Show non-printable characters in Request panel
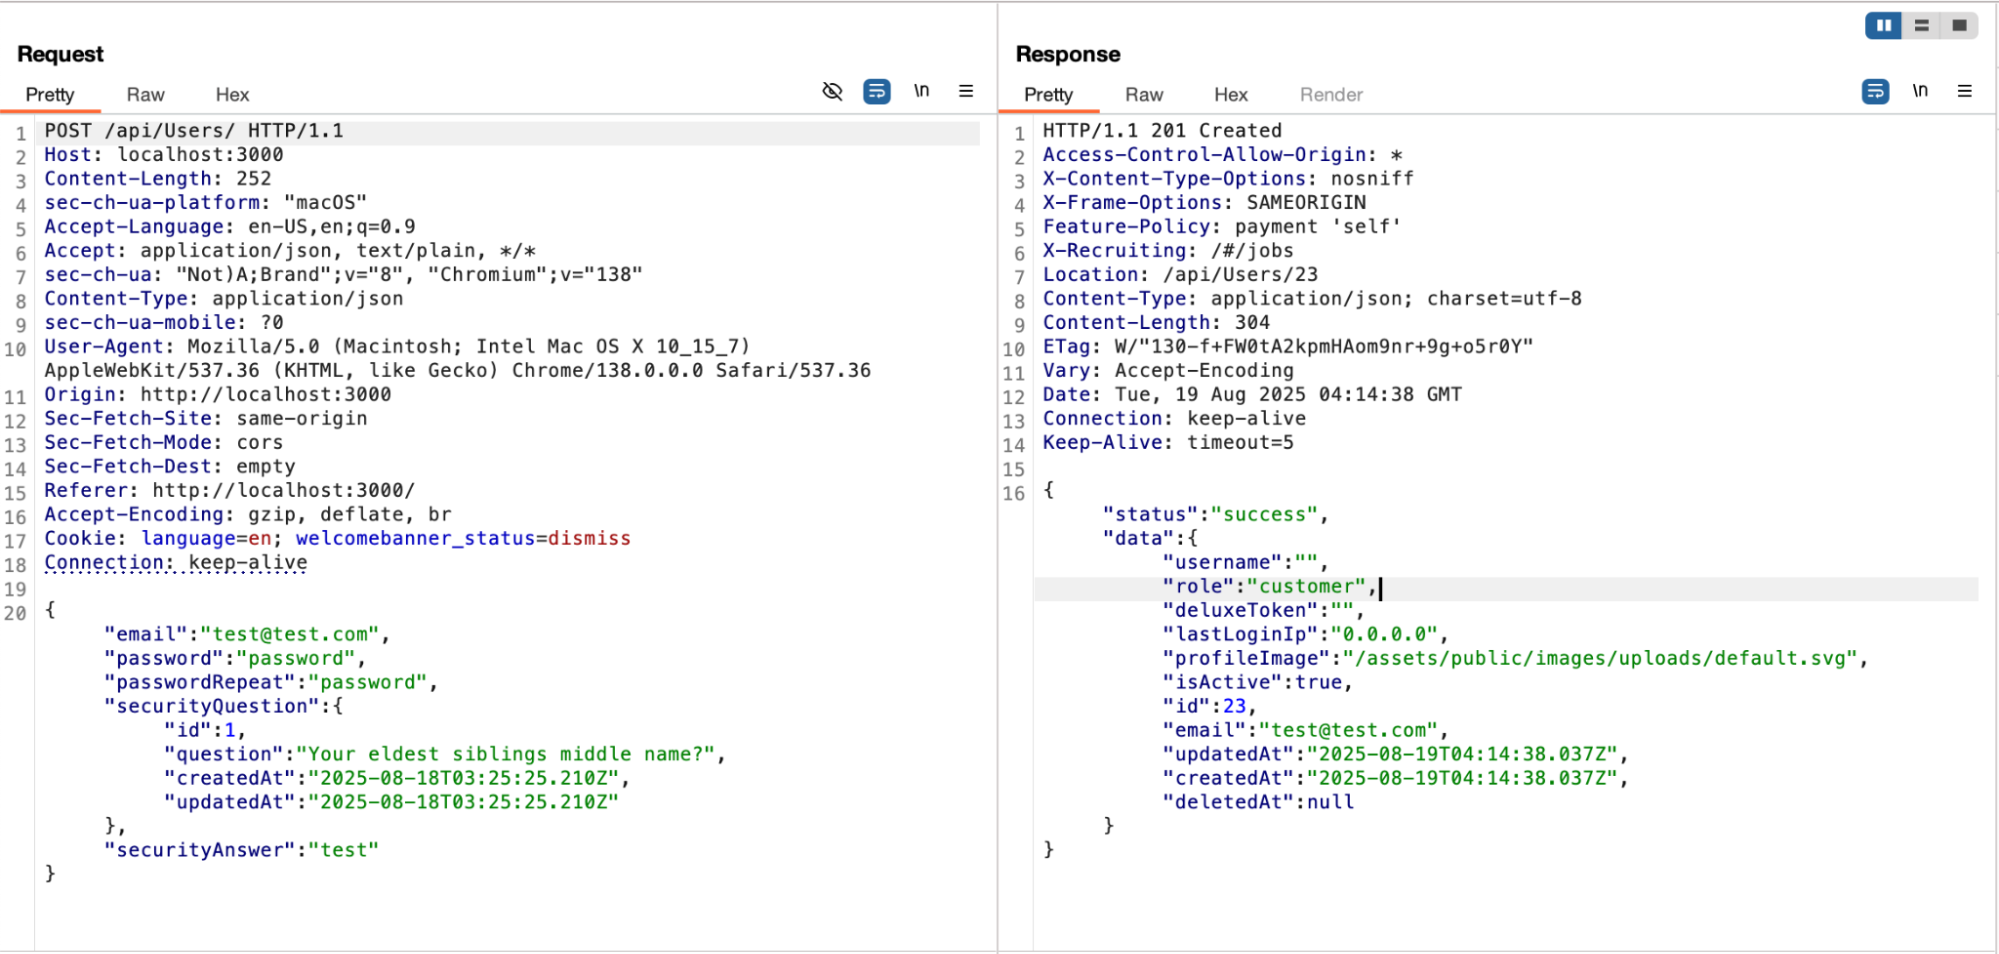This screenshot has height=954, width=1999. pos(921,91)
